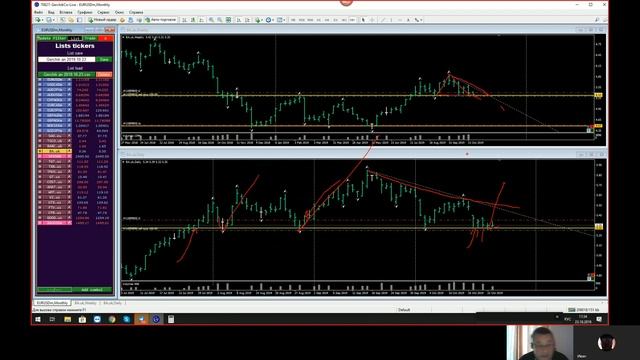Toggle the Market Watch window icon
640x360 pixels.
point(62,20)
